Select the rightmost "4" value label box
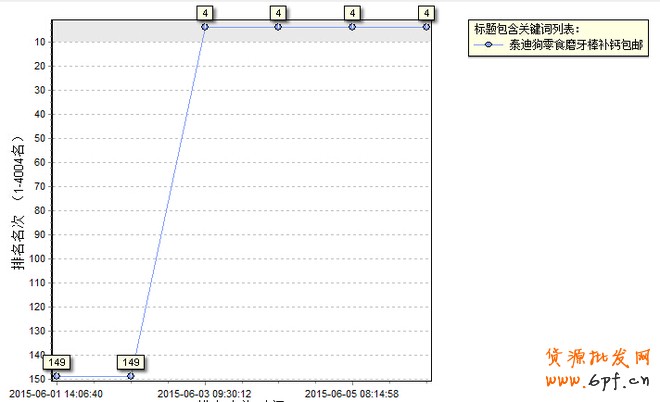The width and height of the screenshot is (660, 402). (427, 12)
